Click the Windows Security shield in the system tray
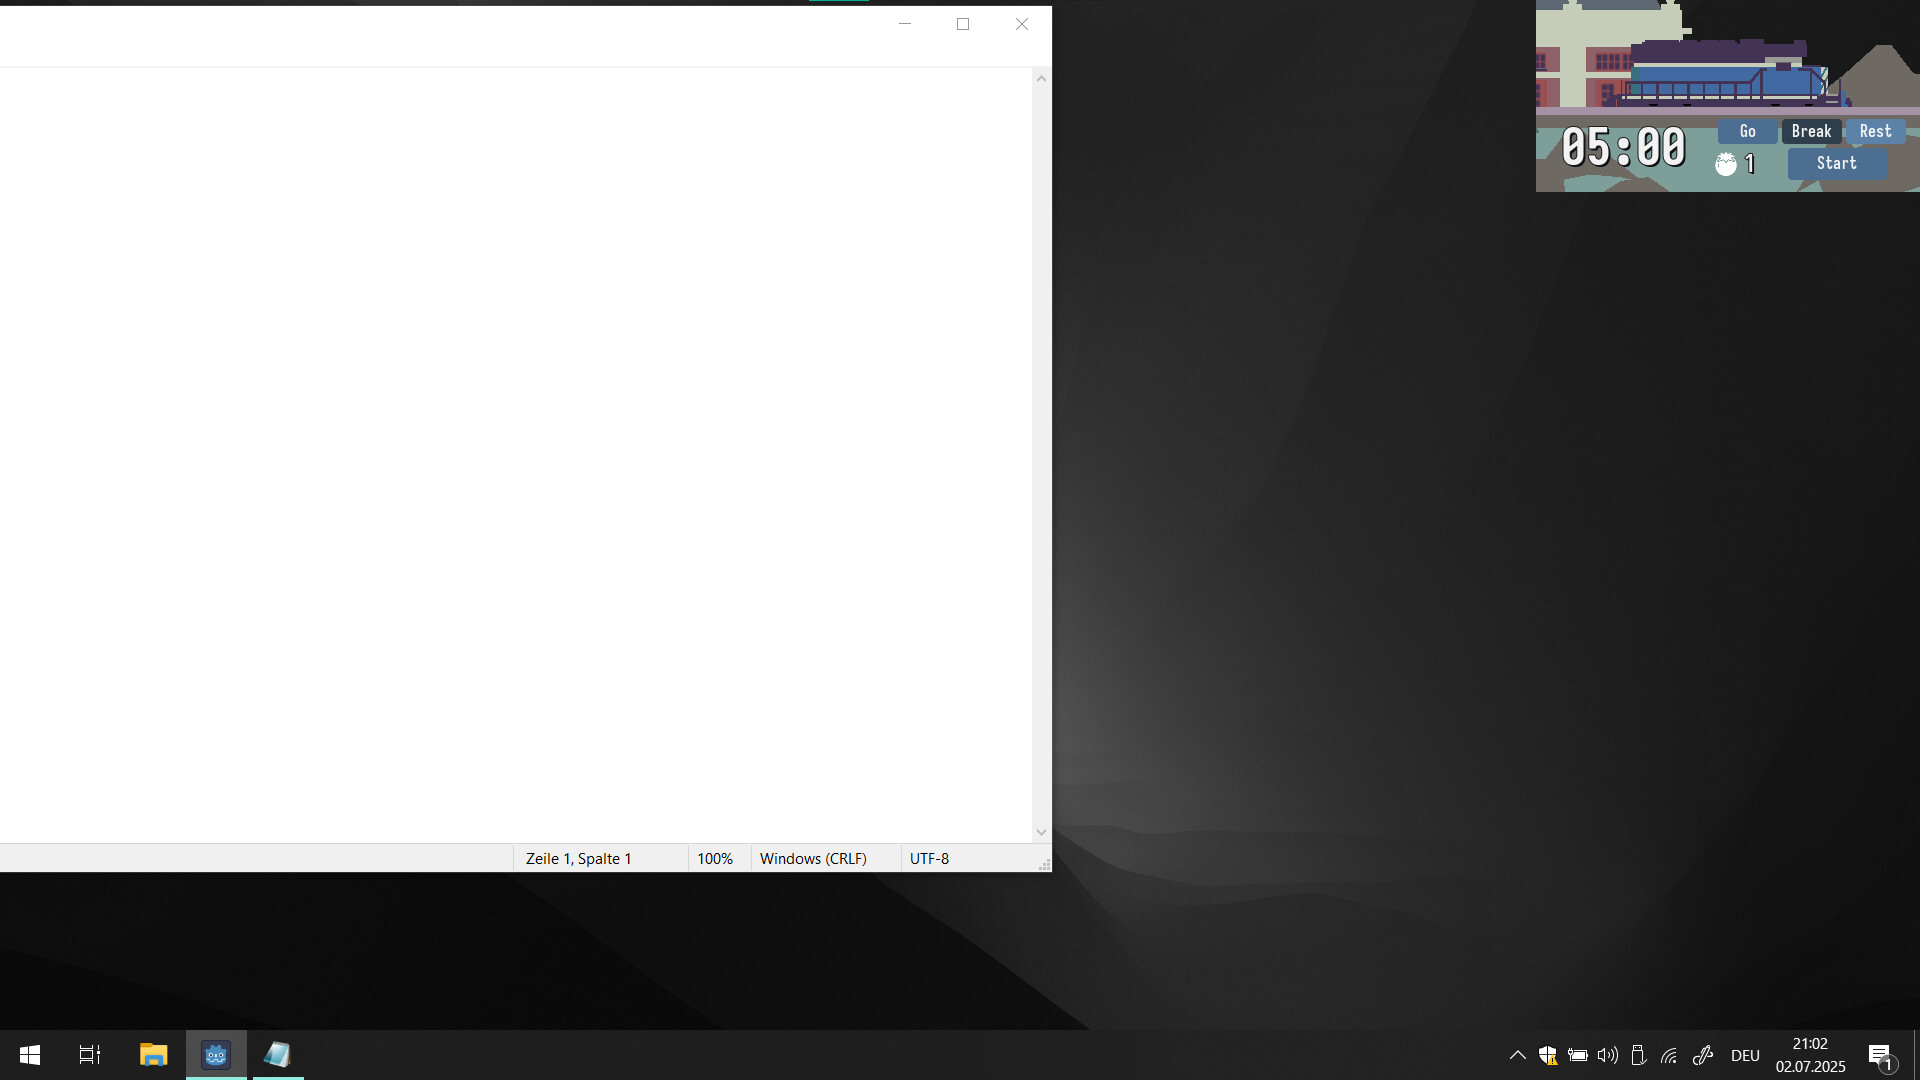1920x1080 pixels. click(1548, 1055)
